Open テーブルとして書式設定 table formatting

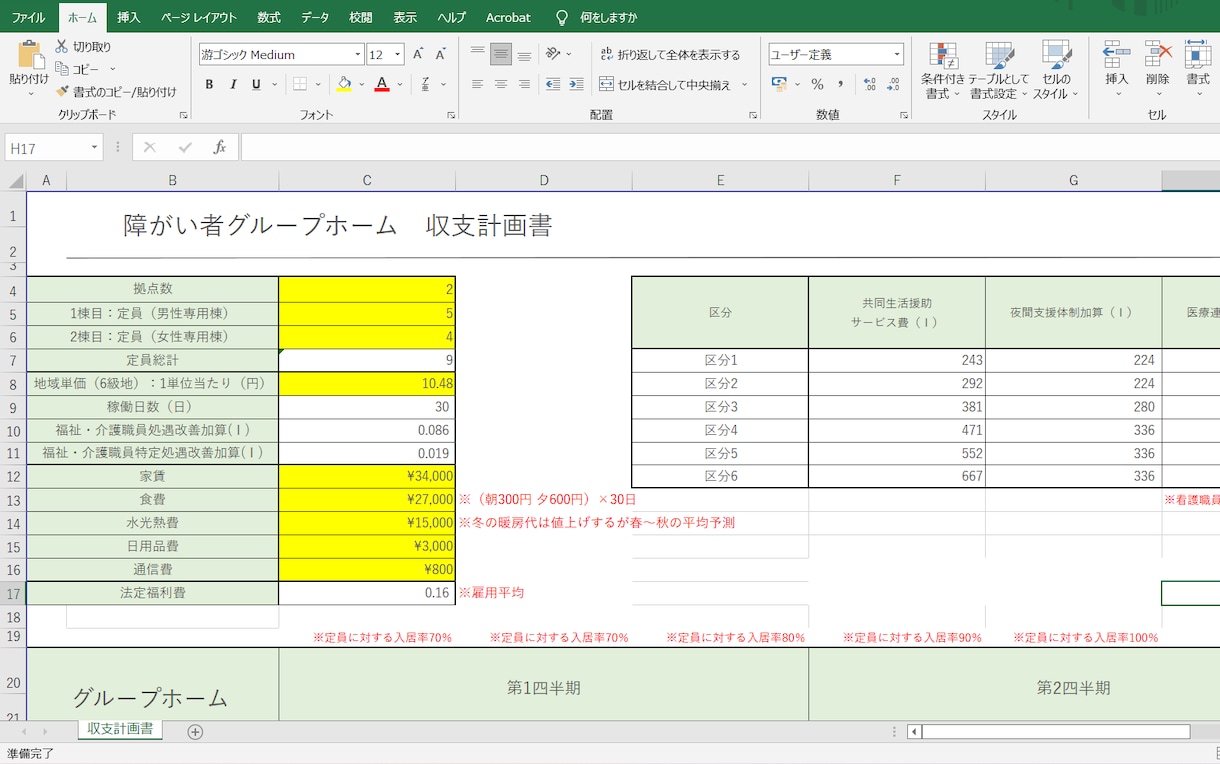(x=998, y=70)
